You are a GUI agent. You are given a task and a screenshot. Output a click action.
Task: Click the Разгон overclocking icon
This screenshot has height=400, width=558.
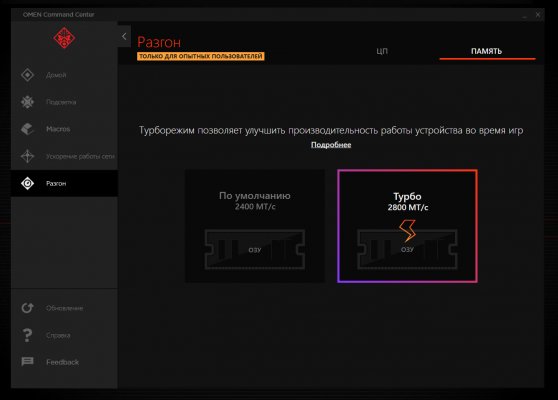tap(27, 183)
